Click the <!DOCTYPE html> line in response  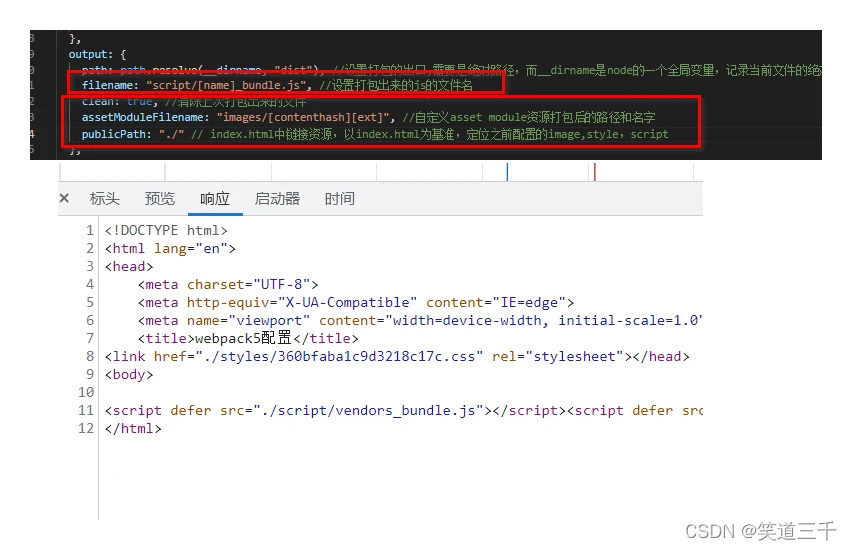(166, 230)
